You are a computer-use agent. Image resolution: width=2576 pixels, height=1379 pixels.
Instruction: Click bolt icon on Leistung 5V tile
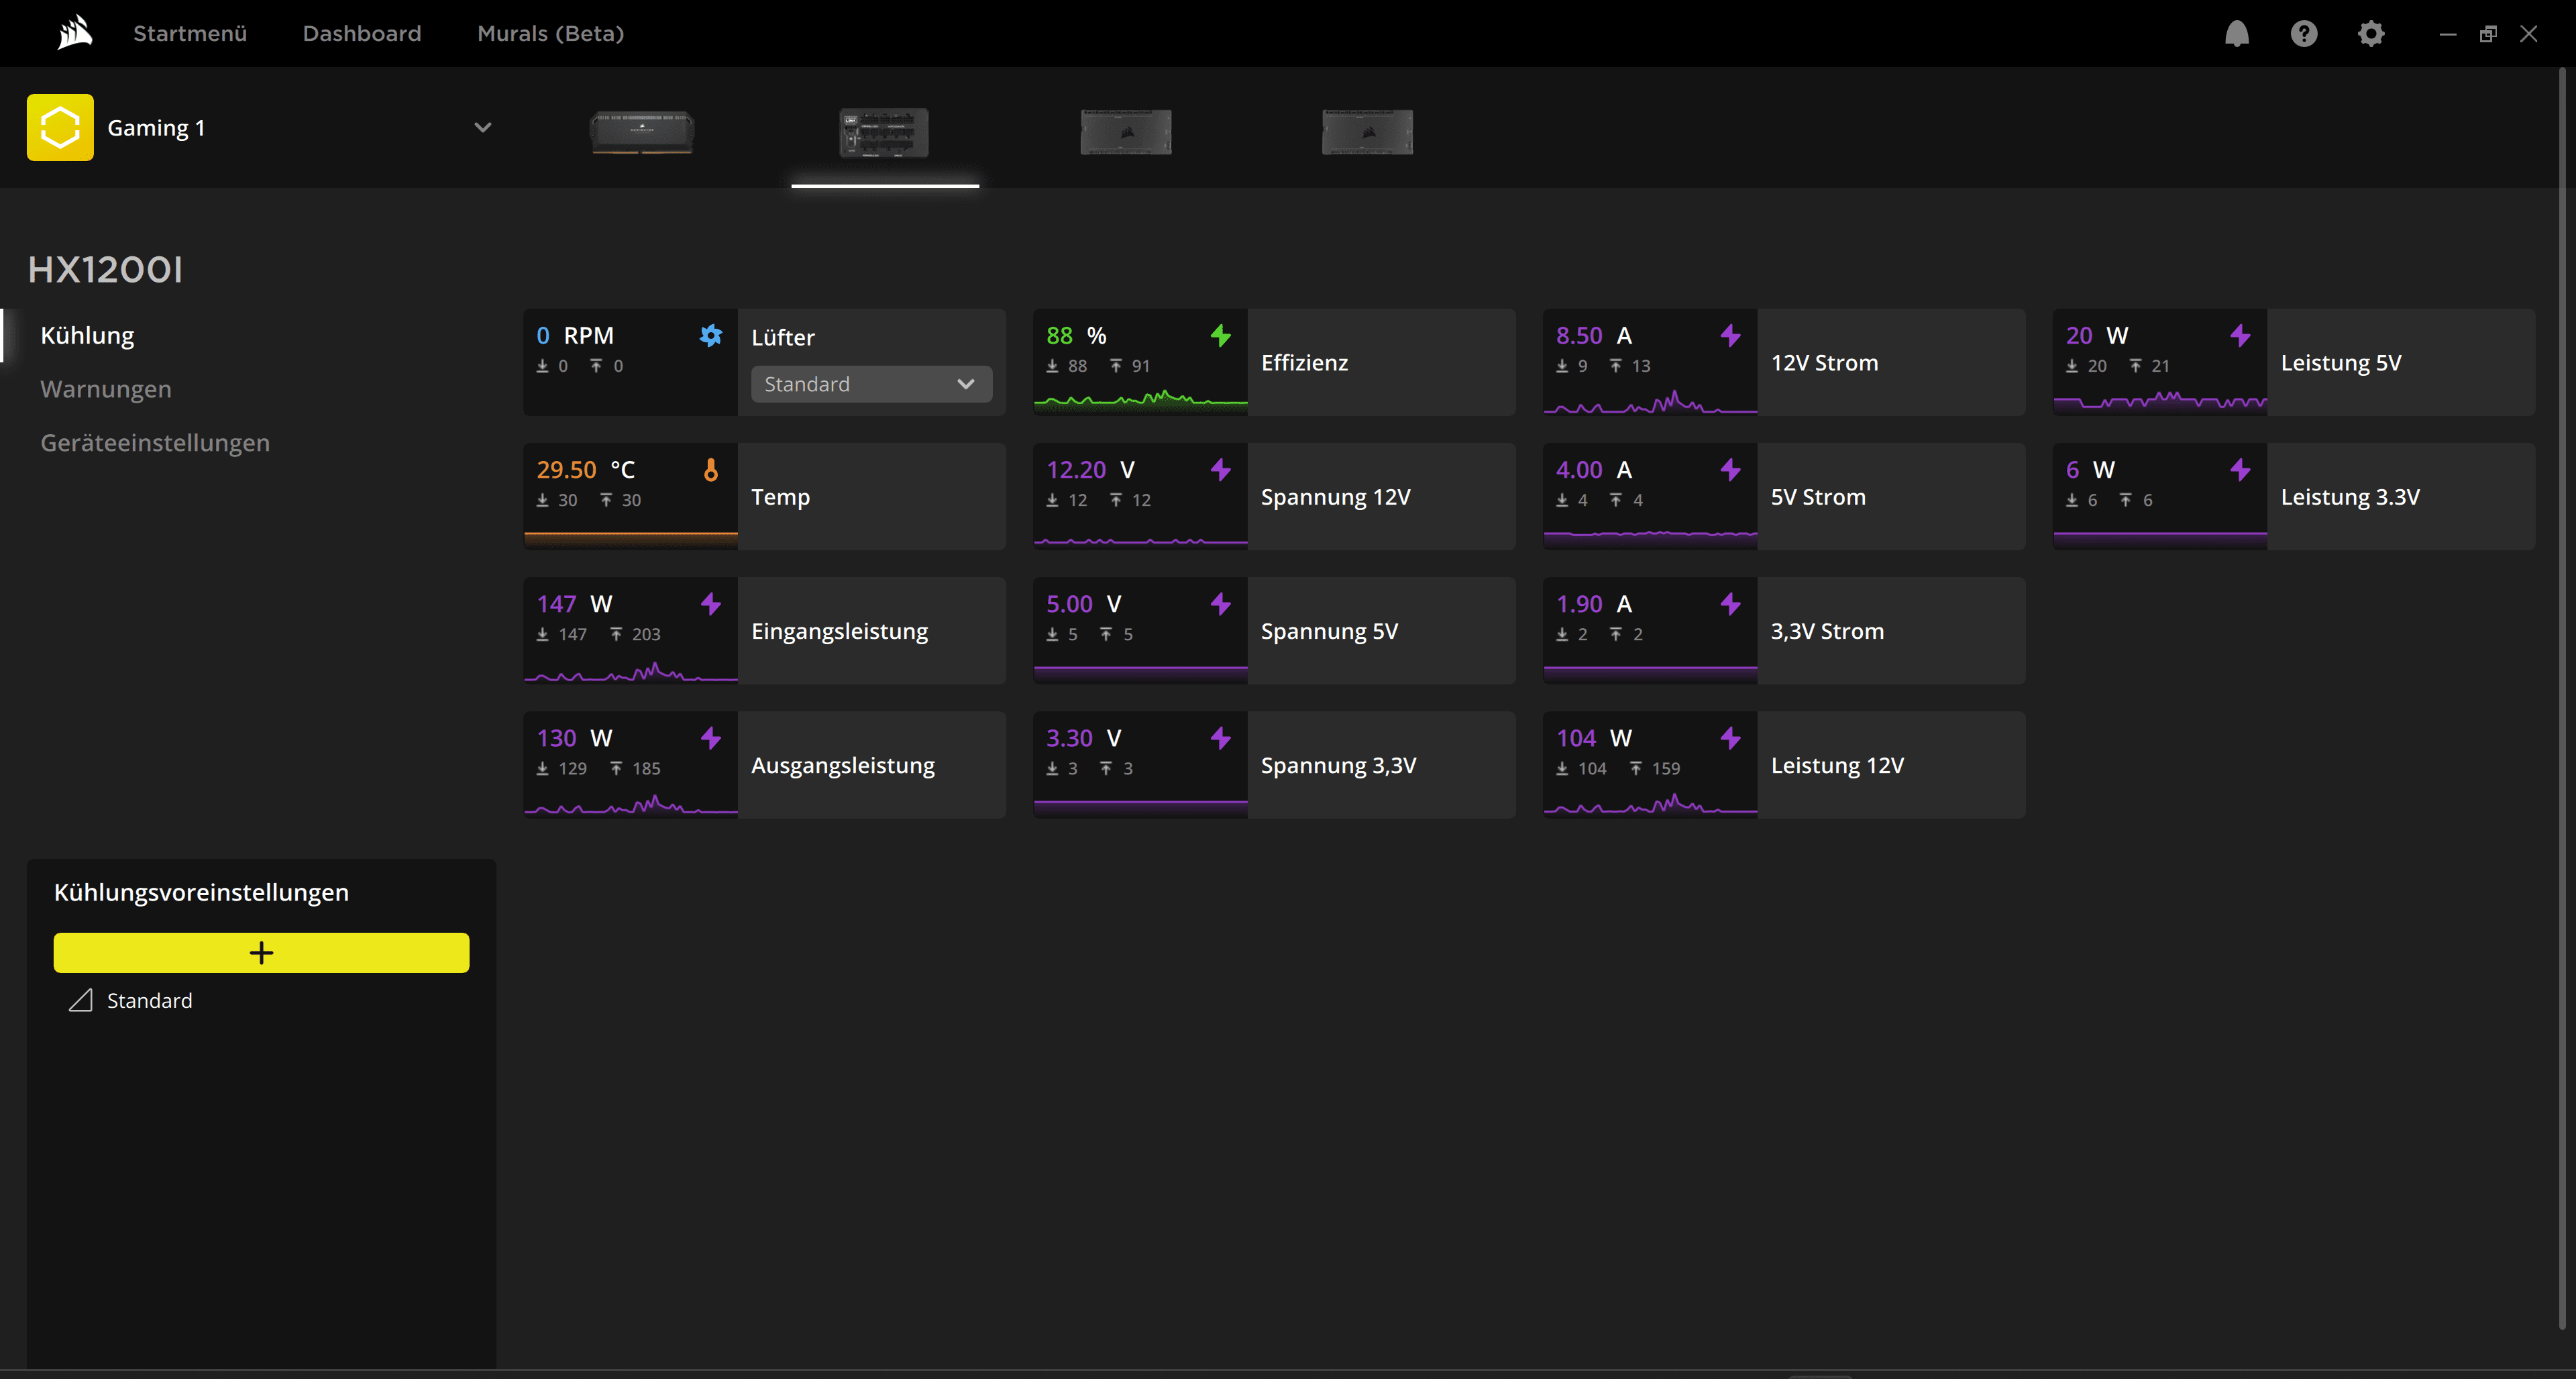(x=2240, y=335)
